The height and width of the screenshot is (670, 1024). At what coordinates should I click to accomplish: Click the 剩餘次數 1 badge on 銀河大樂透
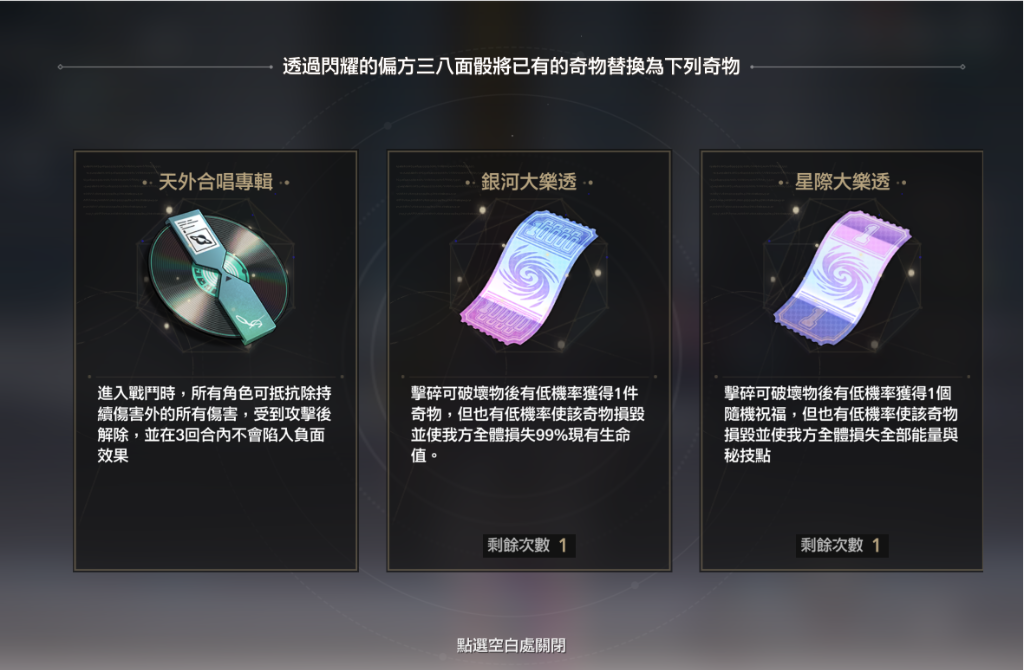point(529,545)
